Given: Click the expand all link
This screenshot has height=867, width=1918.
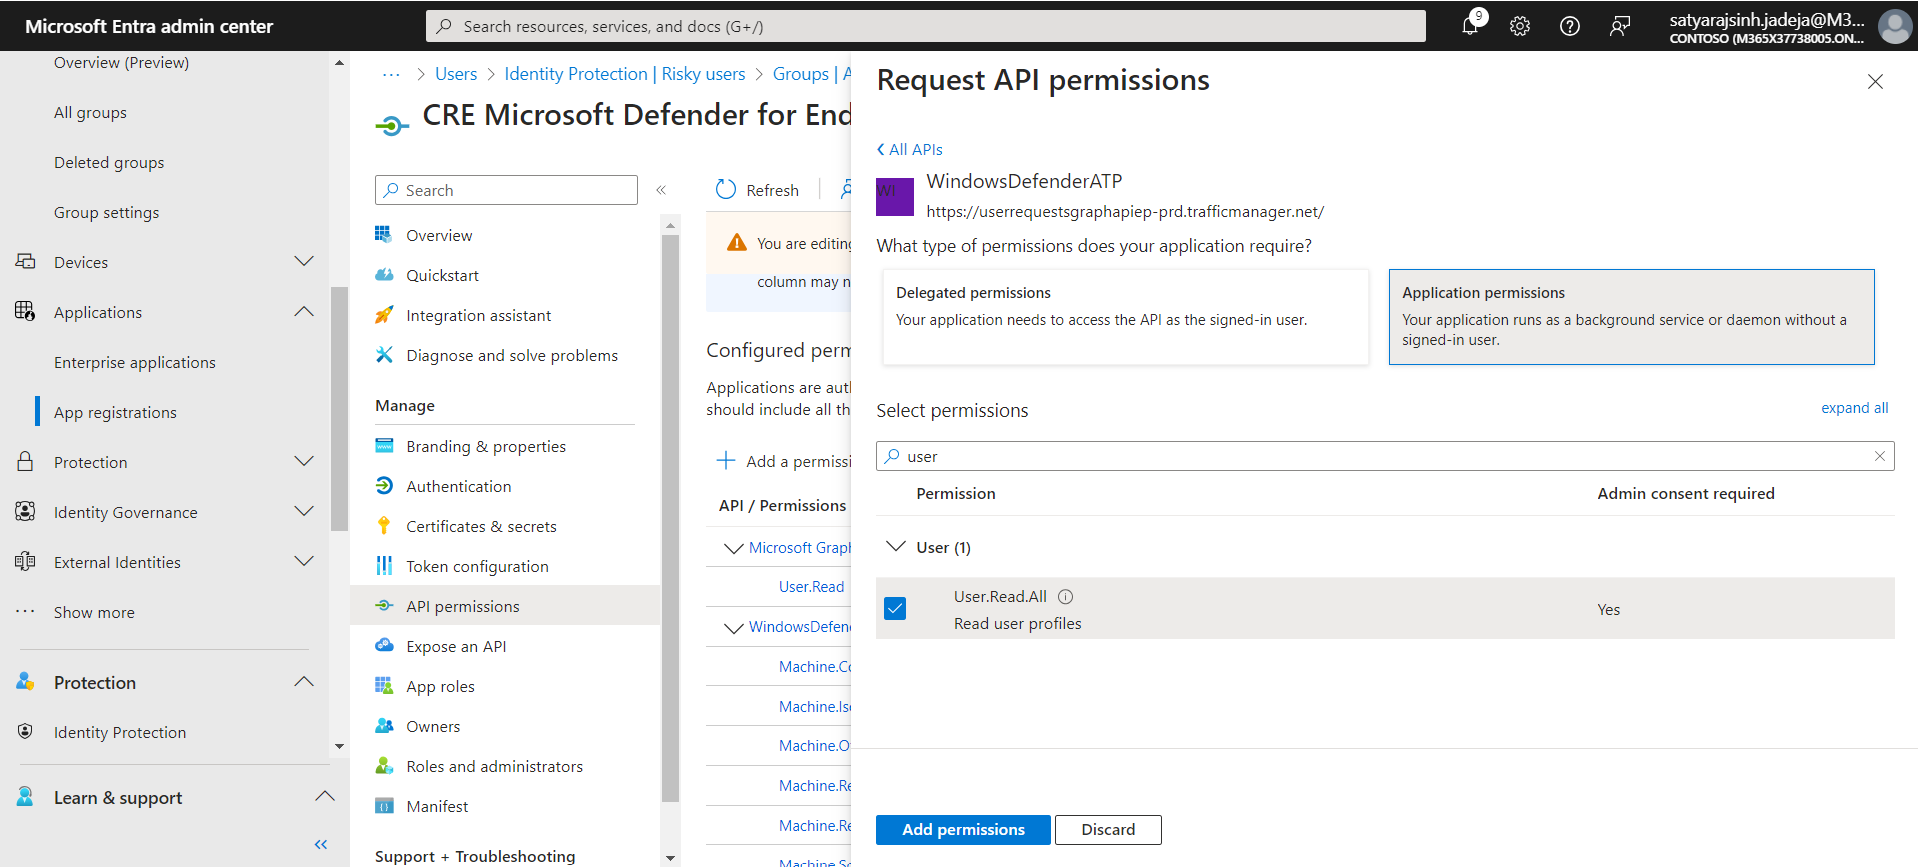Looking at the screenshot, I should coord(1854,408).
